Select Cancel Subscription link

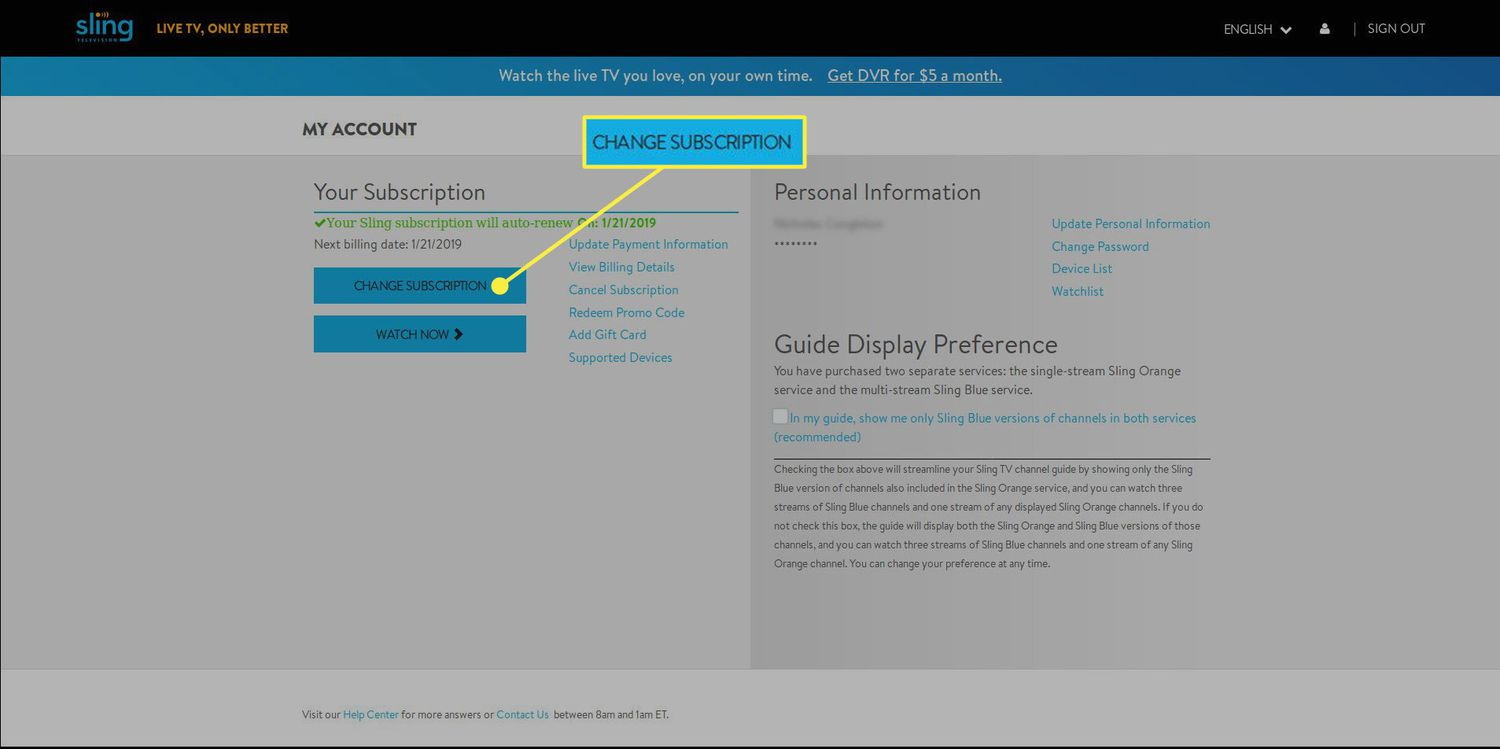pos(624,290)
